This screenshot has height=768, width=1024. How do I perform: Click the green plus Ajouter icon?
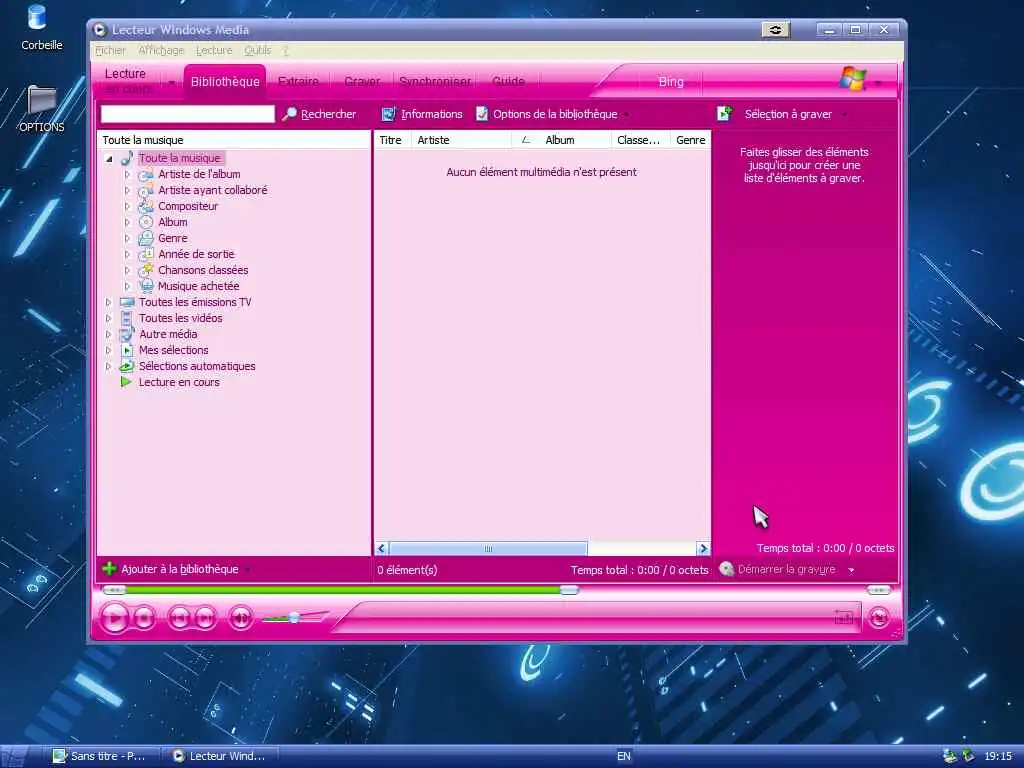(x=109, y=569)
